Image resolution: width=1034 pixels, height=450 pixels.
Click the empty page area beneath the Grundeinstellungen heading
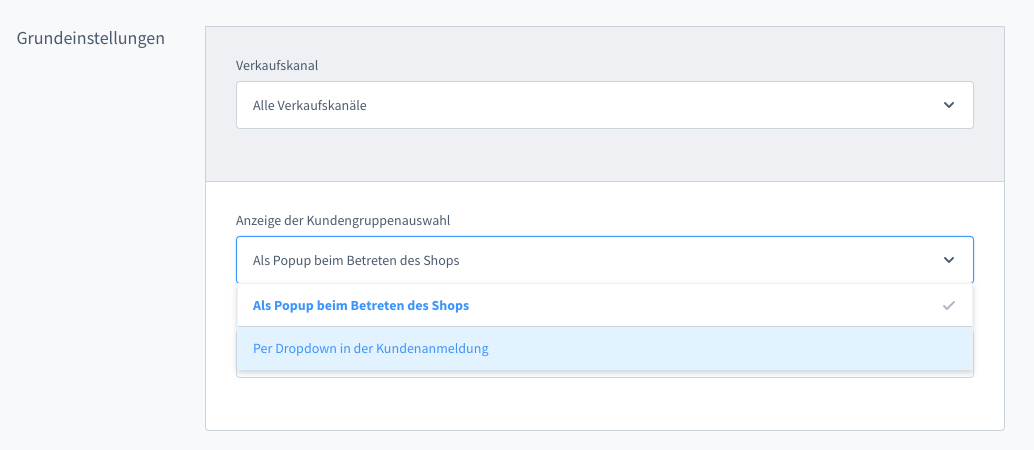tap(91, 250)
